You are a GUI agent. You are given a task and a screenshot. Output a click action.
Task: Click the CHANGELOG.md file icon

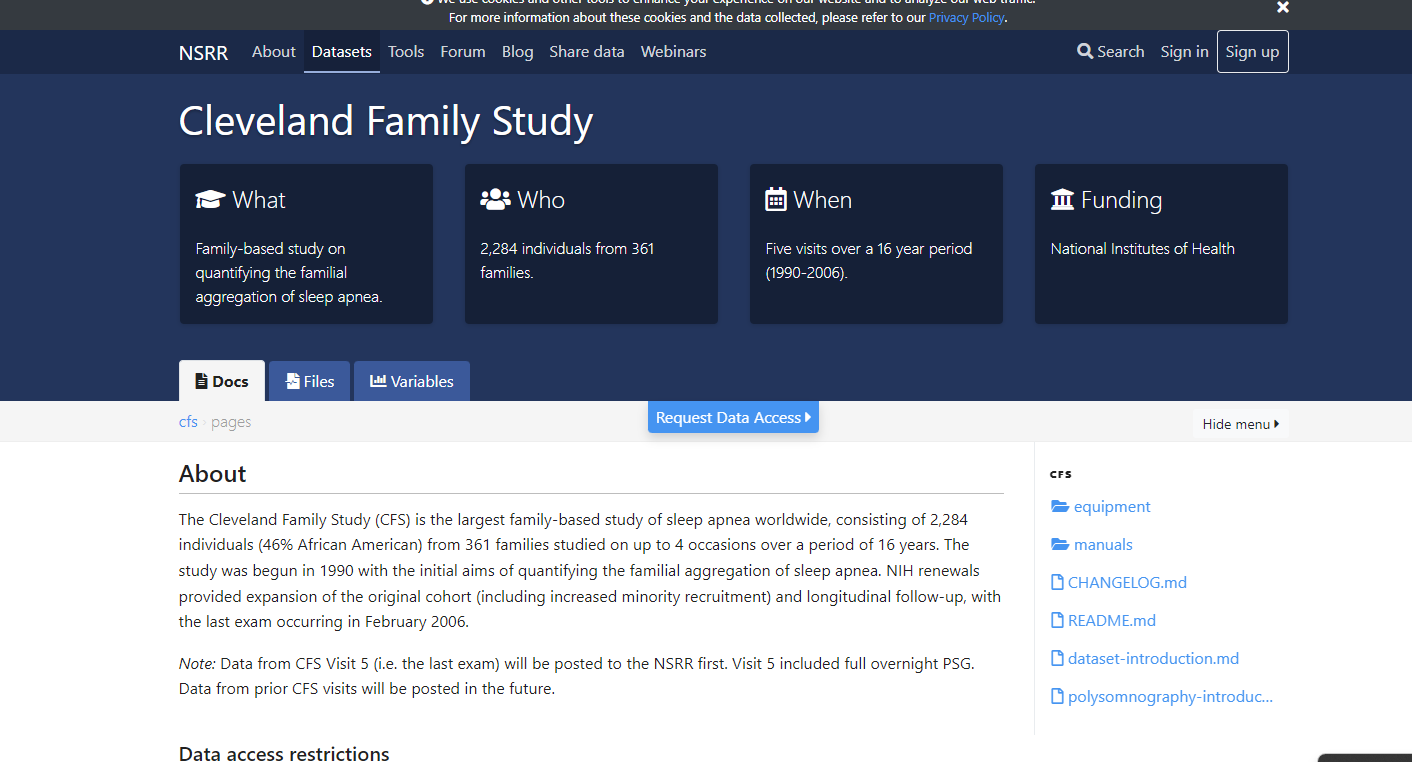(x=1057, y=583)
